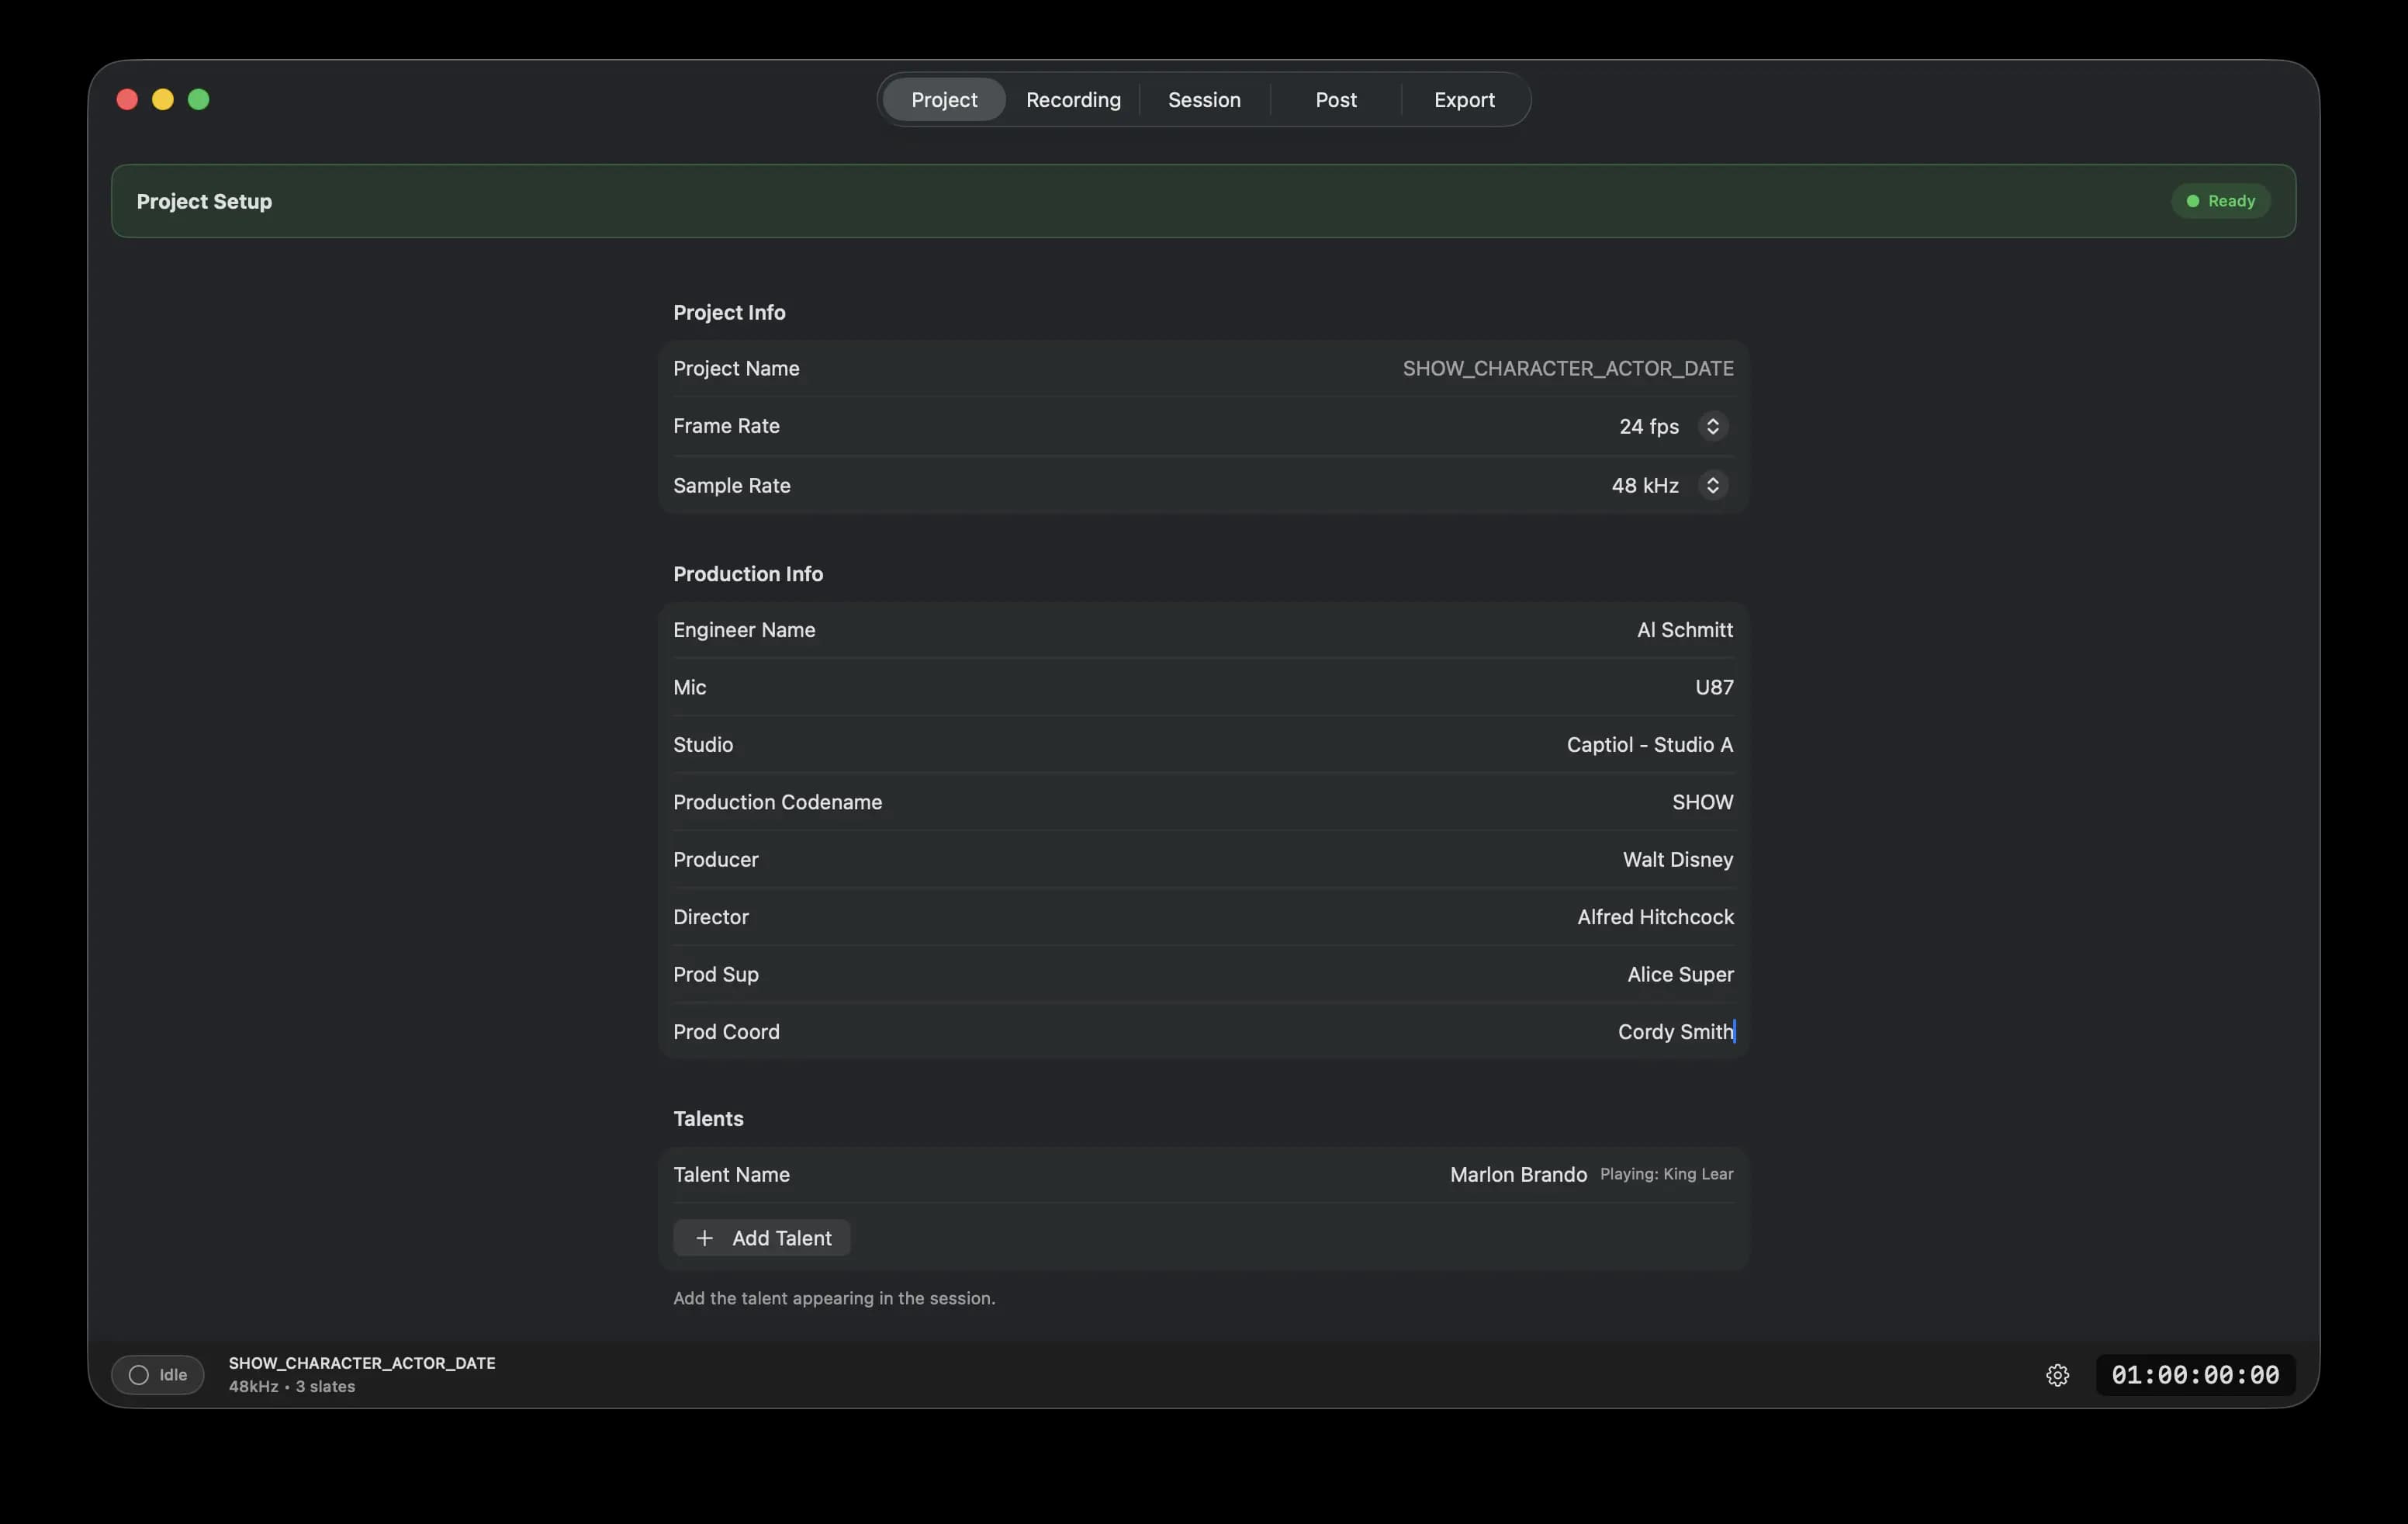Edit the Director field Alfred Hitchcock

tap(1655, 917)
